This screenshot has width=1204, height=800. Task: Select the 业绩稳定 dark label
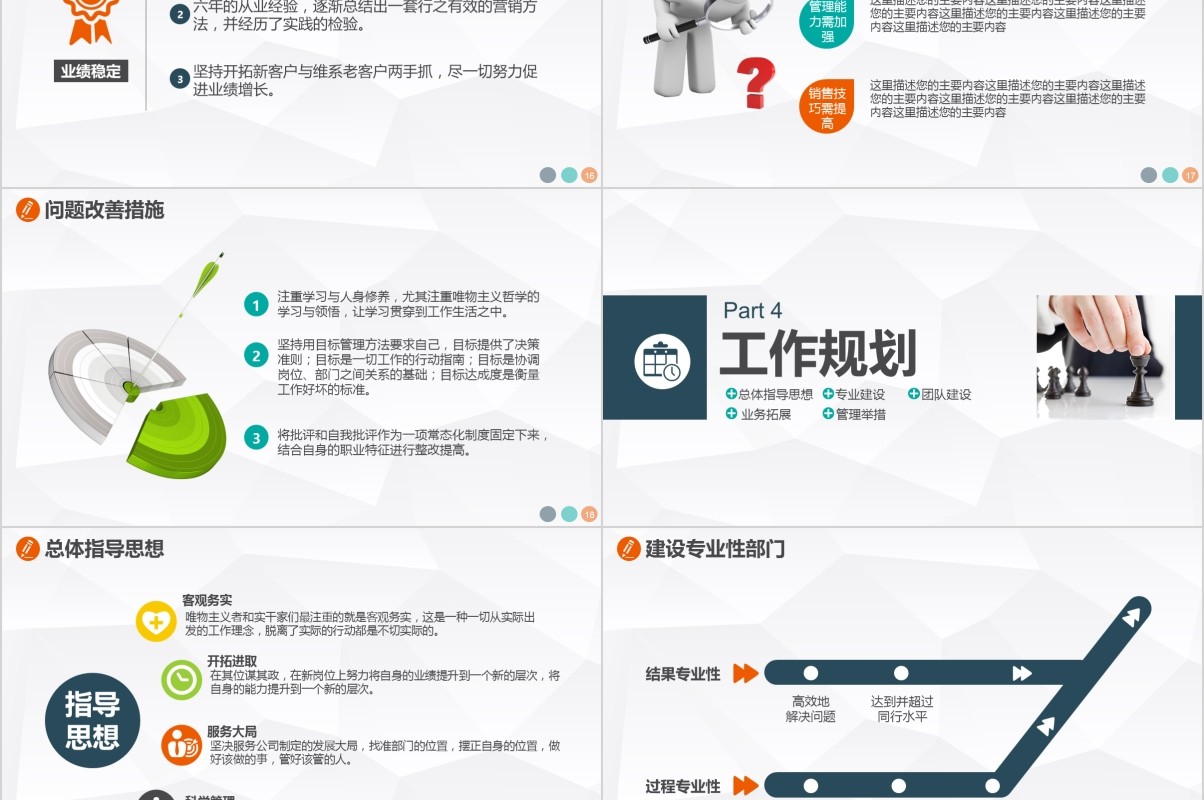[x=91, y=71]
